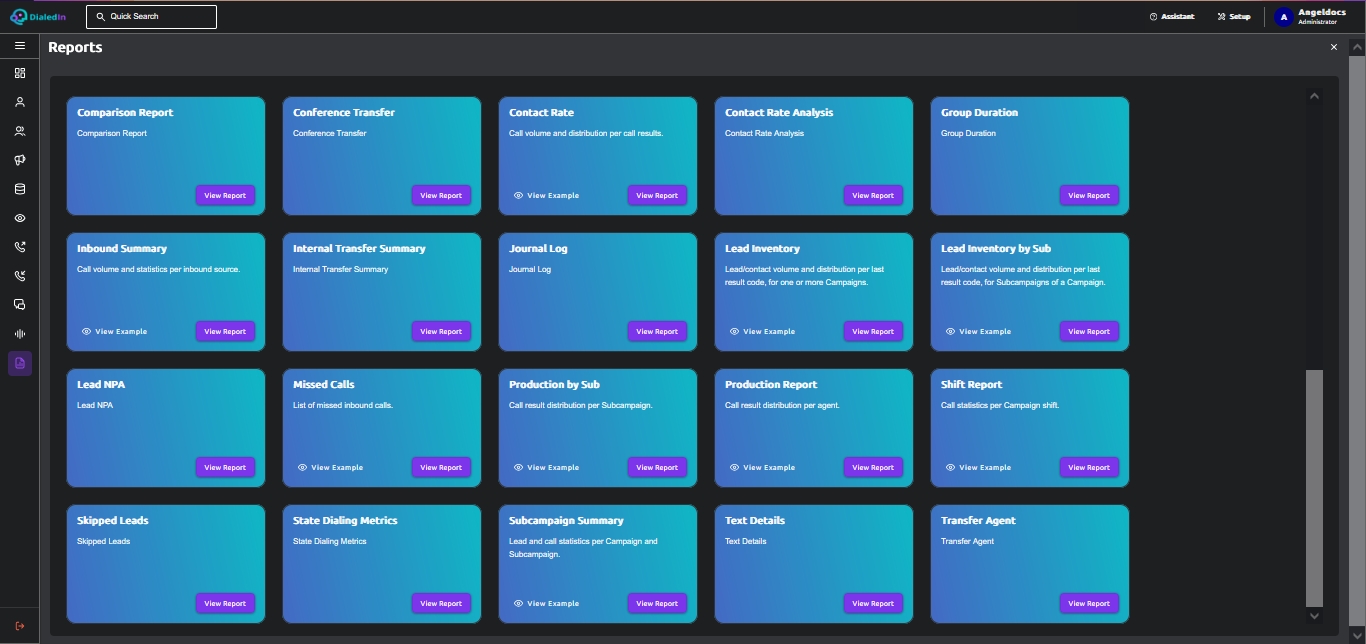View Example of Inbound Summary report
This screenshot has width=1366, height=644.
[114, 332]
